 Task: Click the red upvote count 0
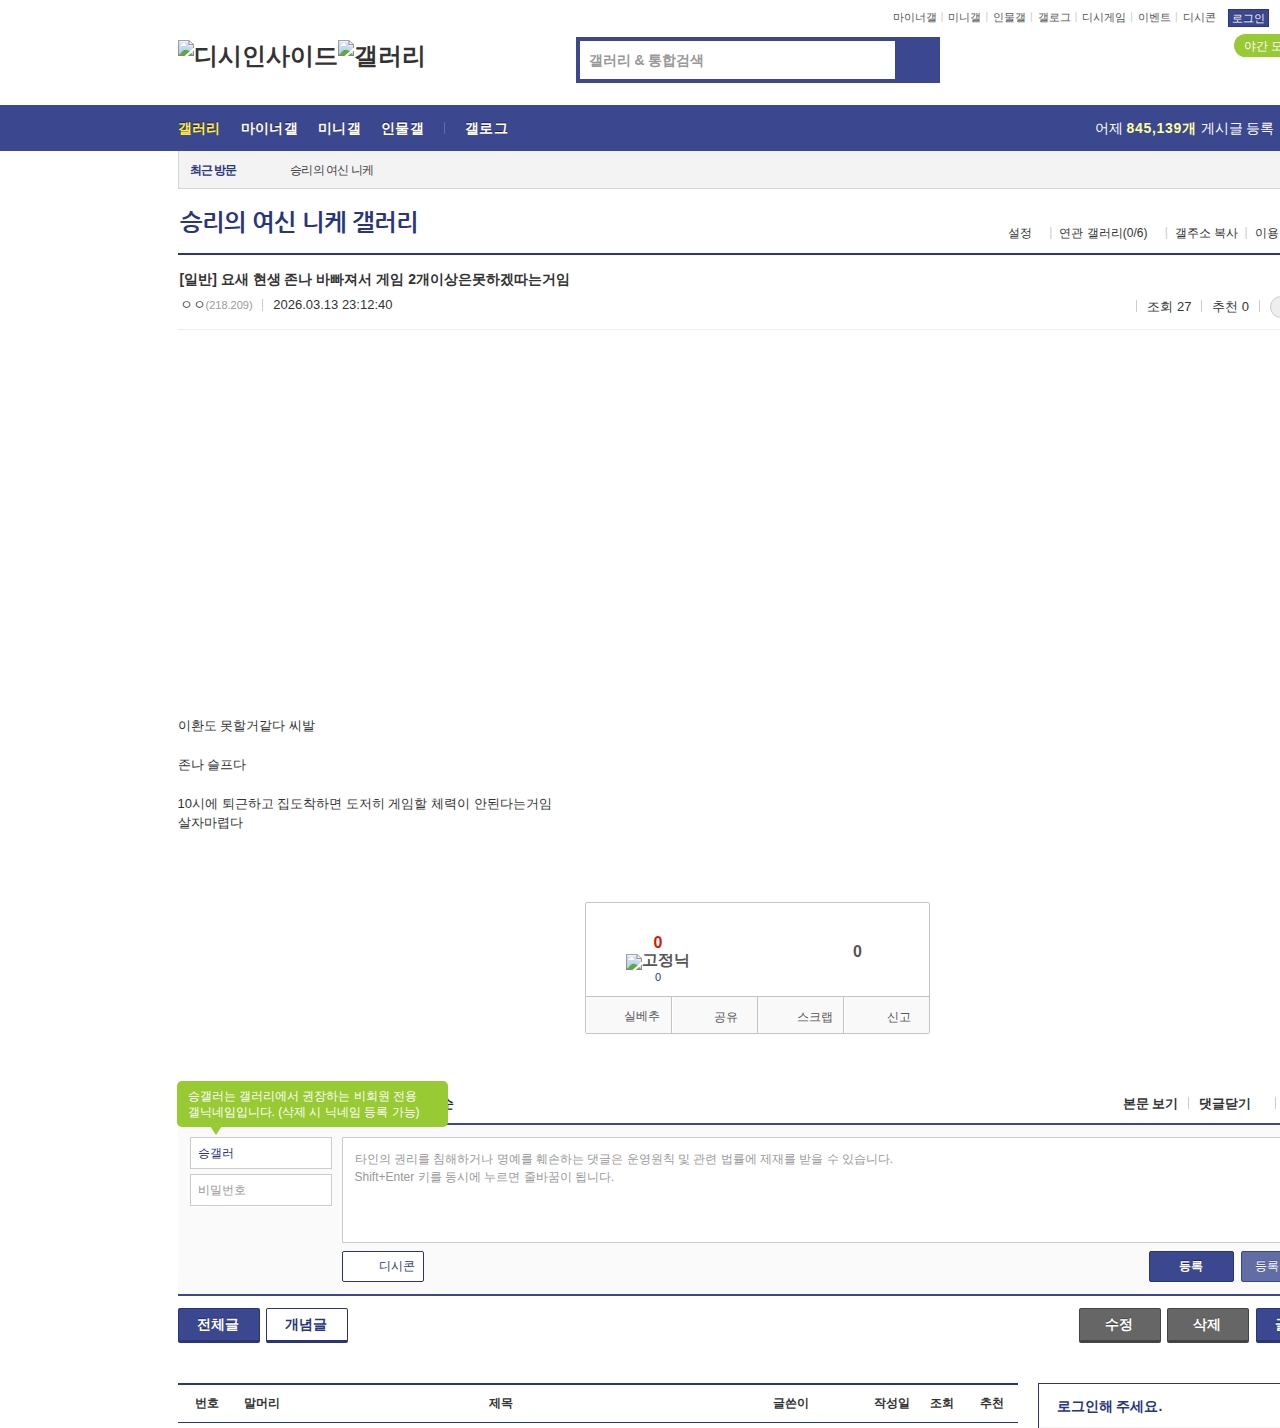coord(658,942)
